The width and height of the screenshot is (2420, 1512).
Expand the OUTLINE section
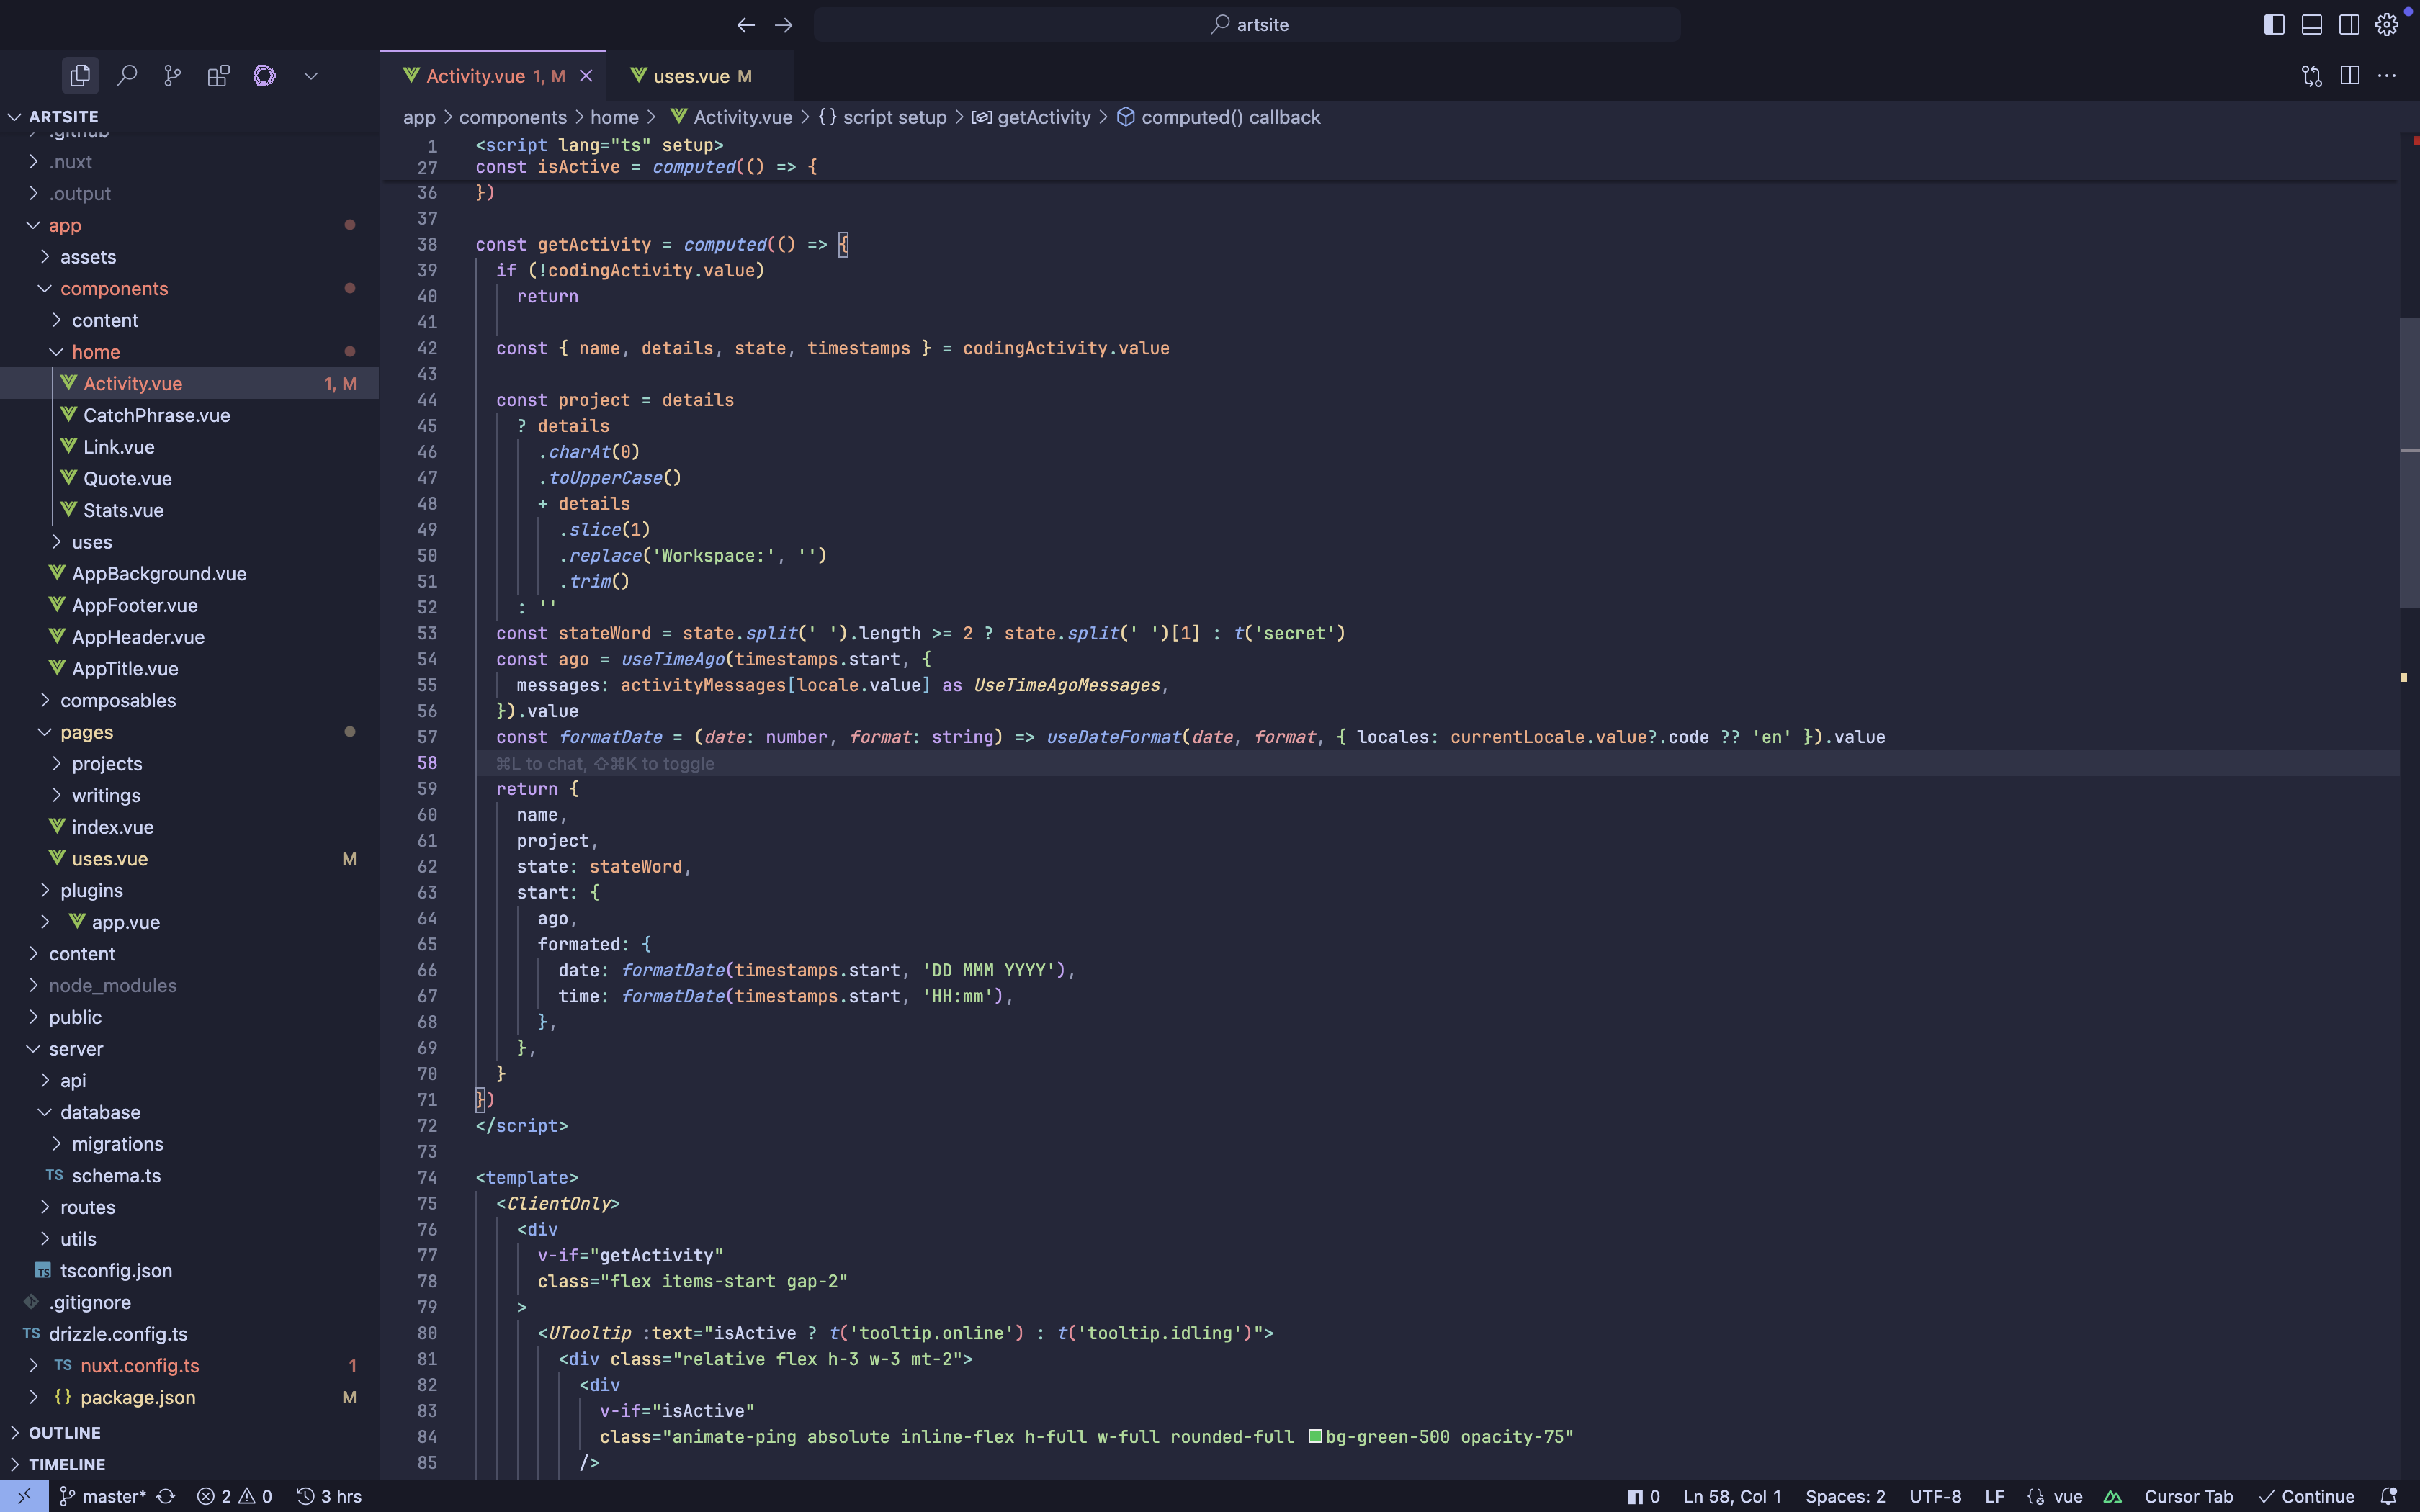[x=64, y=1432]
